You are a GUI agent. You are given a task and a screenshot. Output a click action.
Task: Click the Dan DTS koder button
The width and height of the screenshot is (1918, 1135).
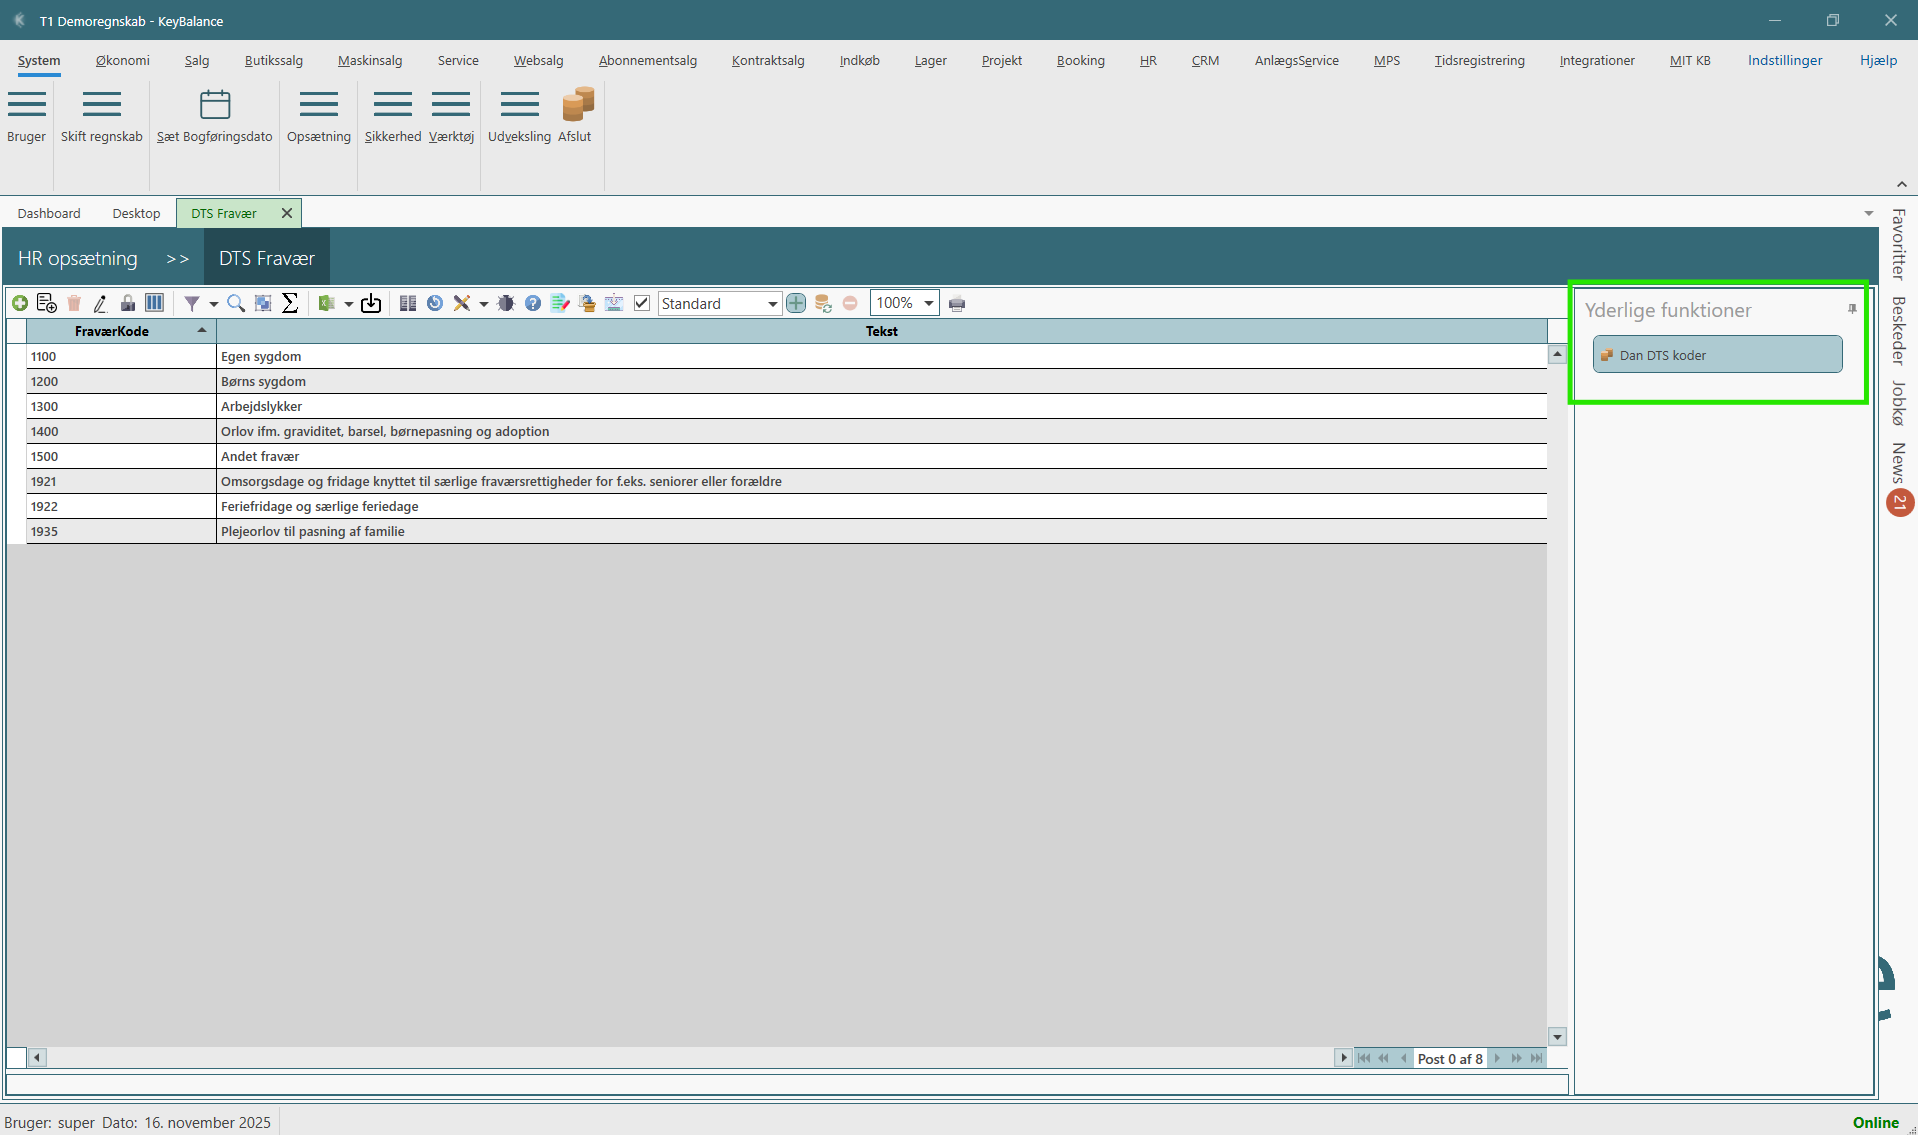(x=1716, y=355)
